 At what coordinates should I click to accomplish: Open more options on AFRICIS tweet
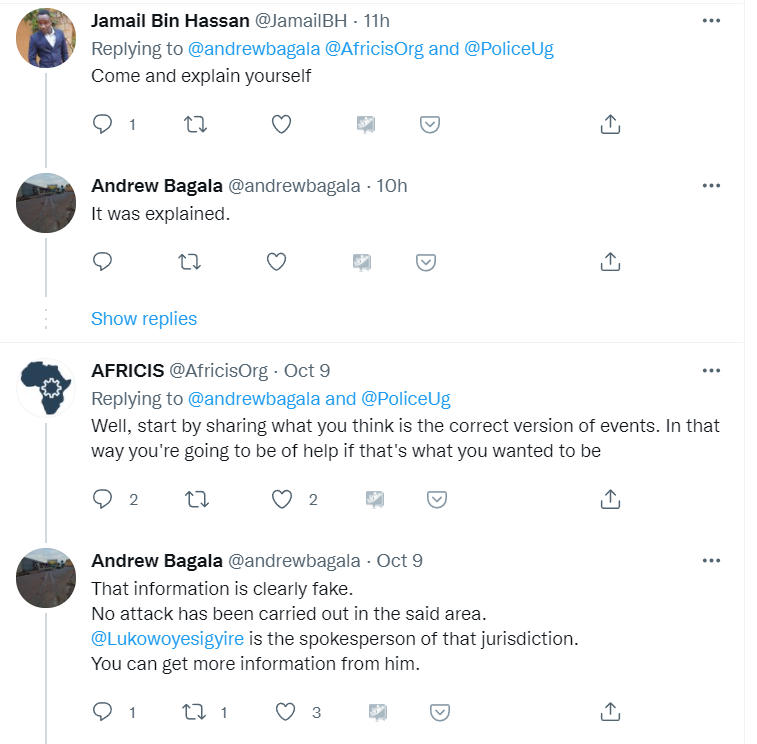point(711,370)
